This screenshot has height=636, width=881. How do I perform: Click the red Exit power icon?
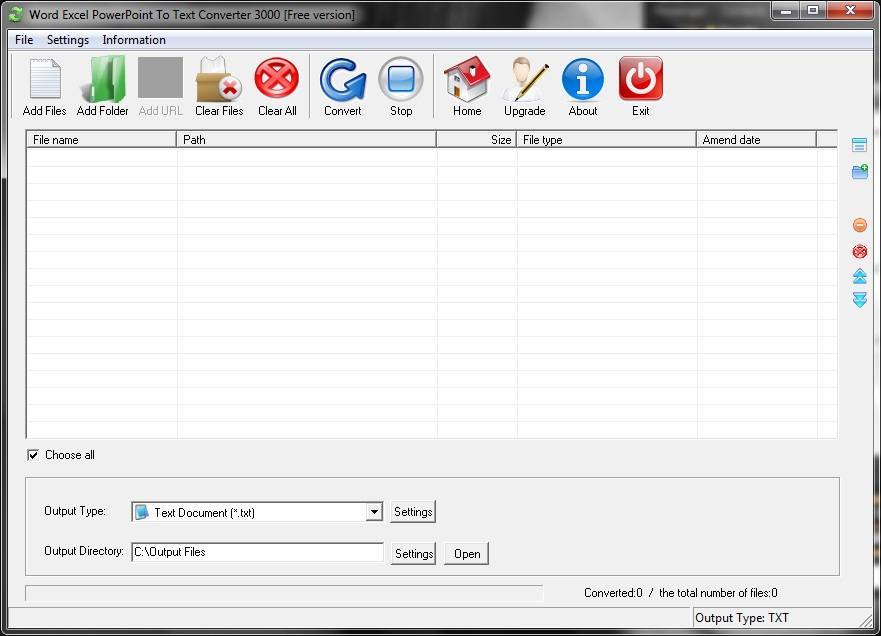(x=640, y=80)
